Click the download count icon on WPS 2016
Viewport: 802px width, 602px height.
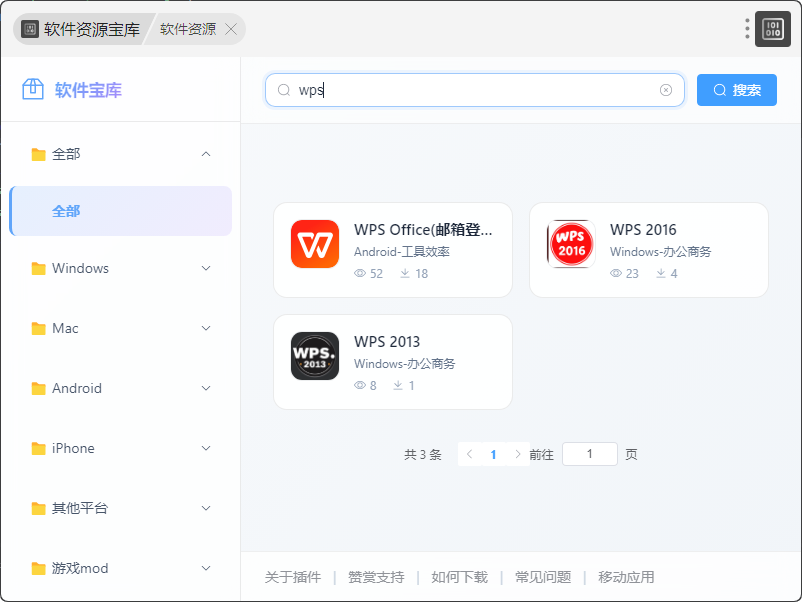tap(661, 273)
